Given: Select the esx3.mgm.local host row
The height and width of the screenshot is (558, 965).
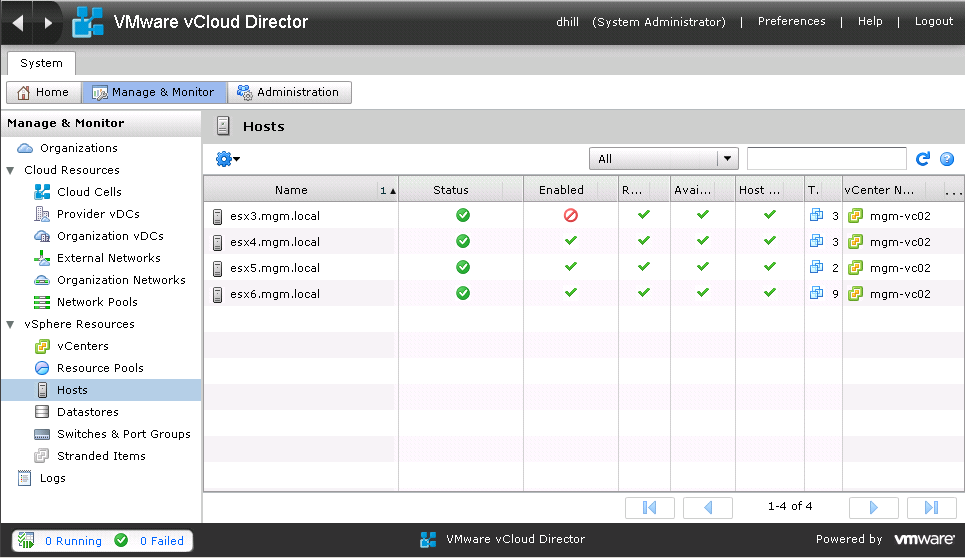Looking at the screenshot, I should pyautogui.click(x=583, y=215).
